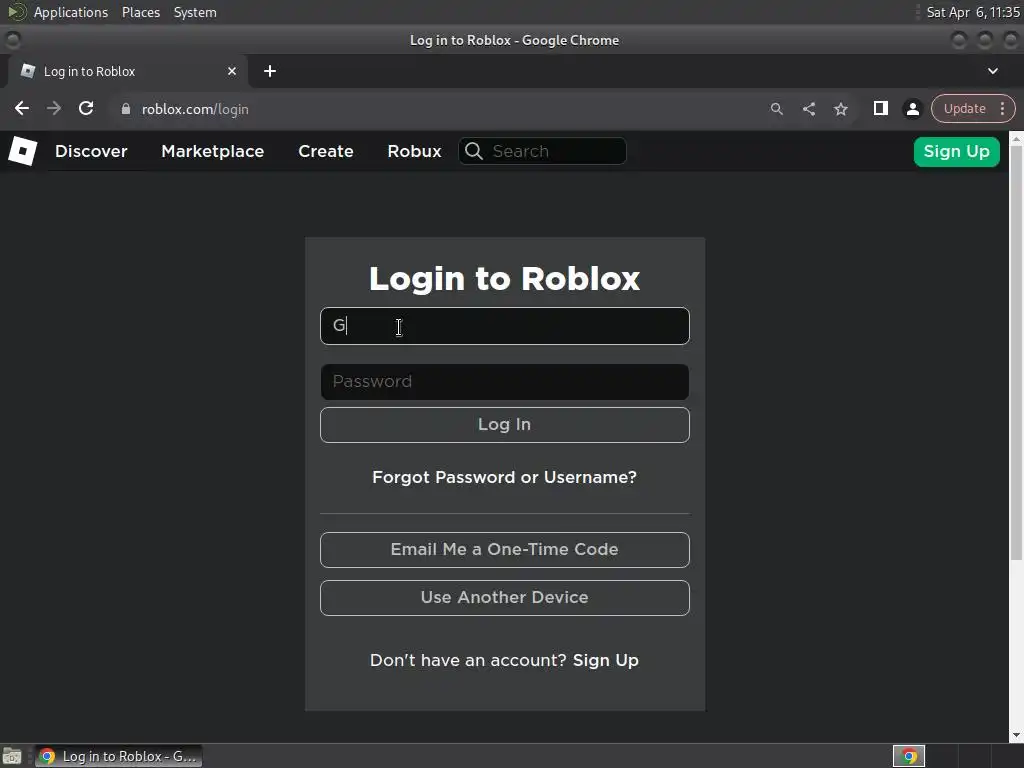The width and height of the screenshot is (1024, 768).
Task: Click the Chrome icon in taskbar entry
Action: 47,756
